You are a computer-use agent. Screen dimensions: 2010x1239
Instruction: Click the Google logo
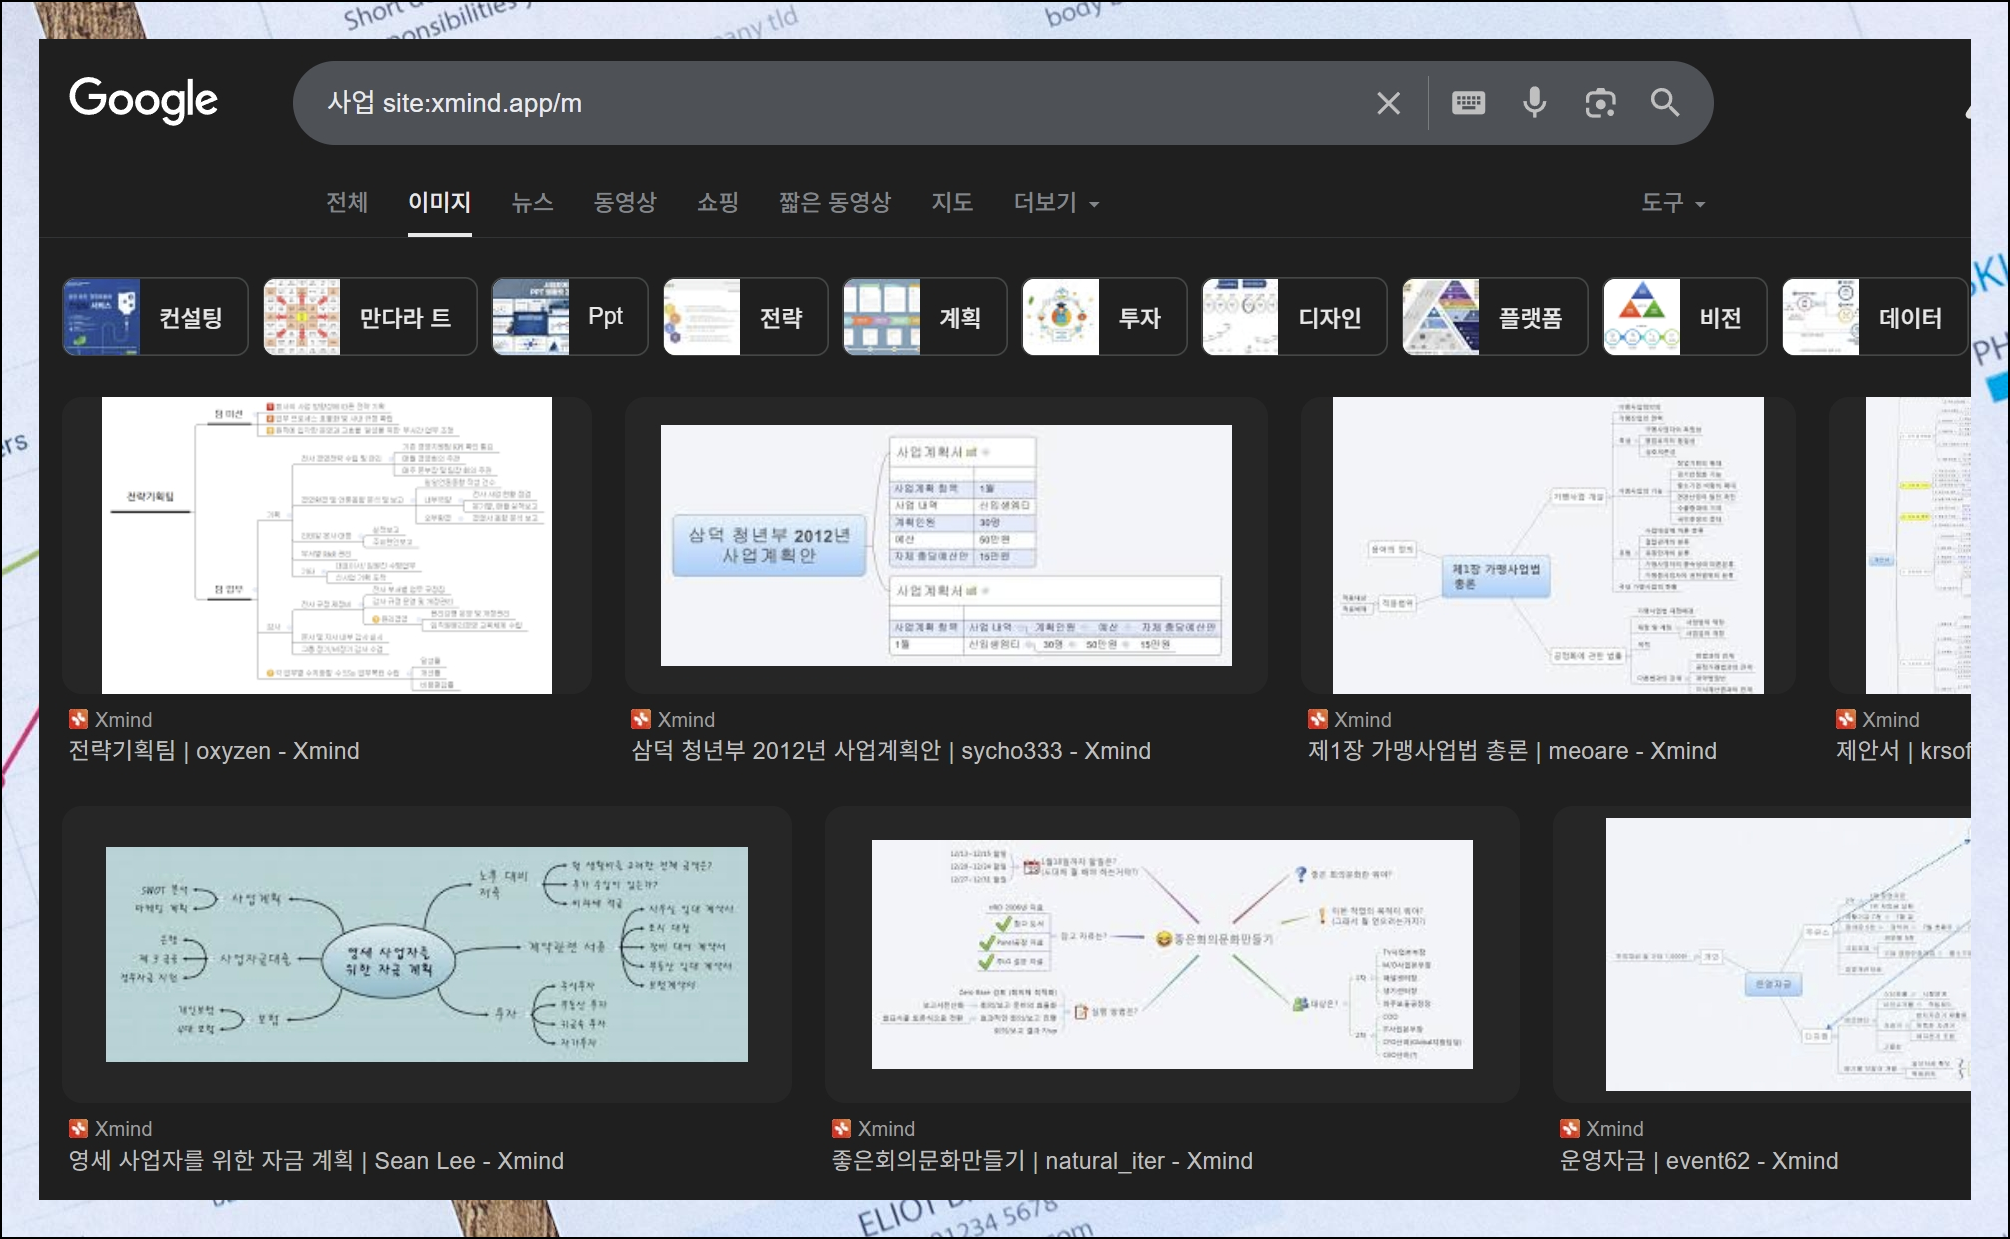click(x=143, y=100)
